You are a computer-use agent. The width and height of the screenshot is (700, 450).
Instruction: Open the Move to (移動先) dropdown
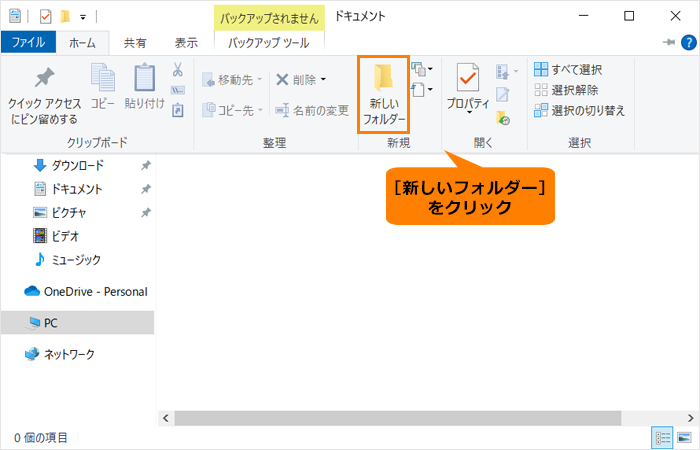point(232,80)
